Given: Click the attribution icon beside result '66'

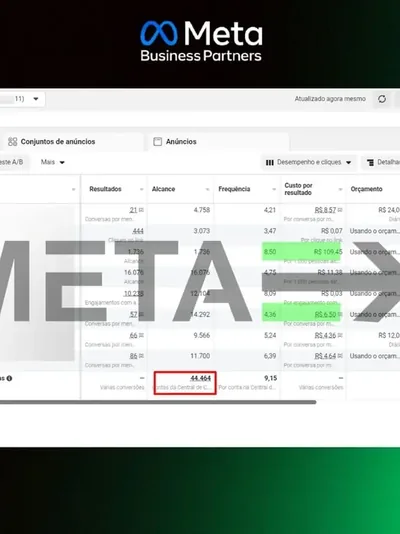Looking at the screenshot, I should 141,336.
